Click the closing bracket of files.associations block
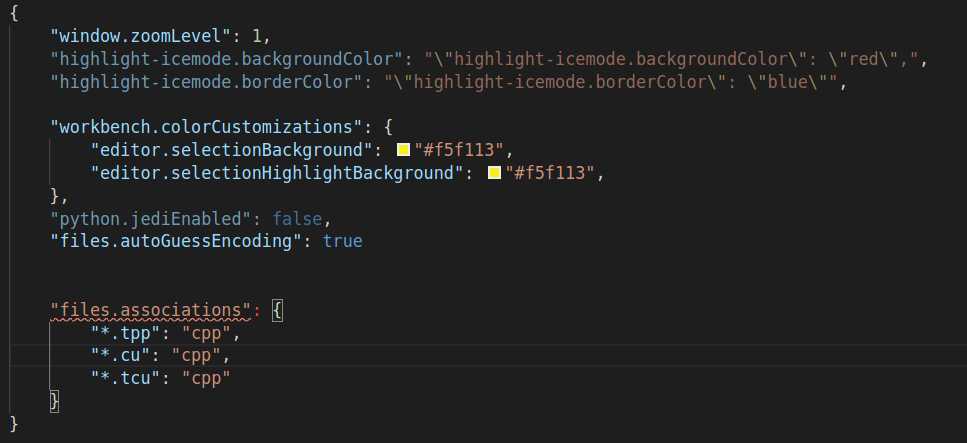Image resolution: width=967 pixels, height=443 pixels. (54, 400)
